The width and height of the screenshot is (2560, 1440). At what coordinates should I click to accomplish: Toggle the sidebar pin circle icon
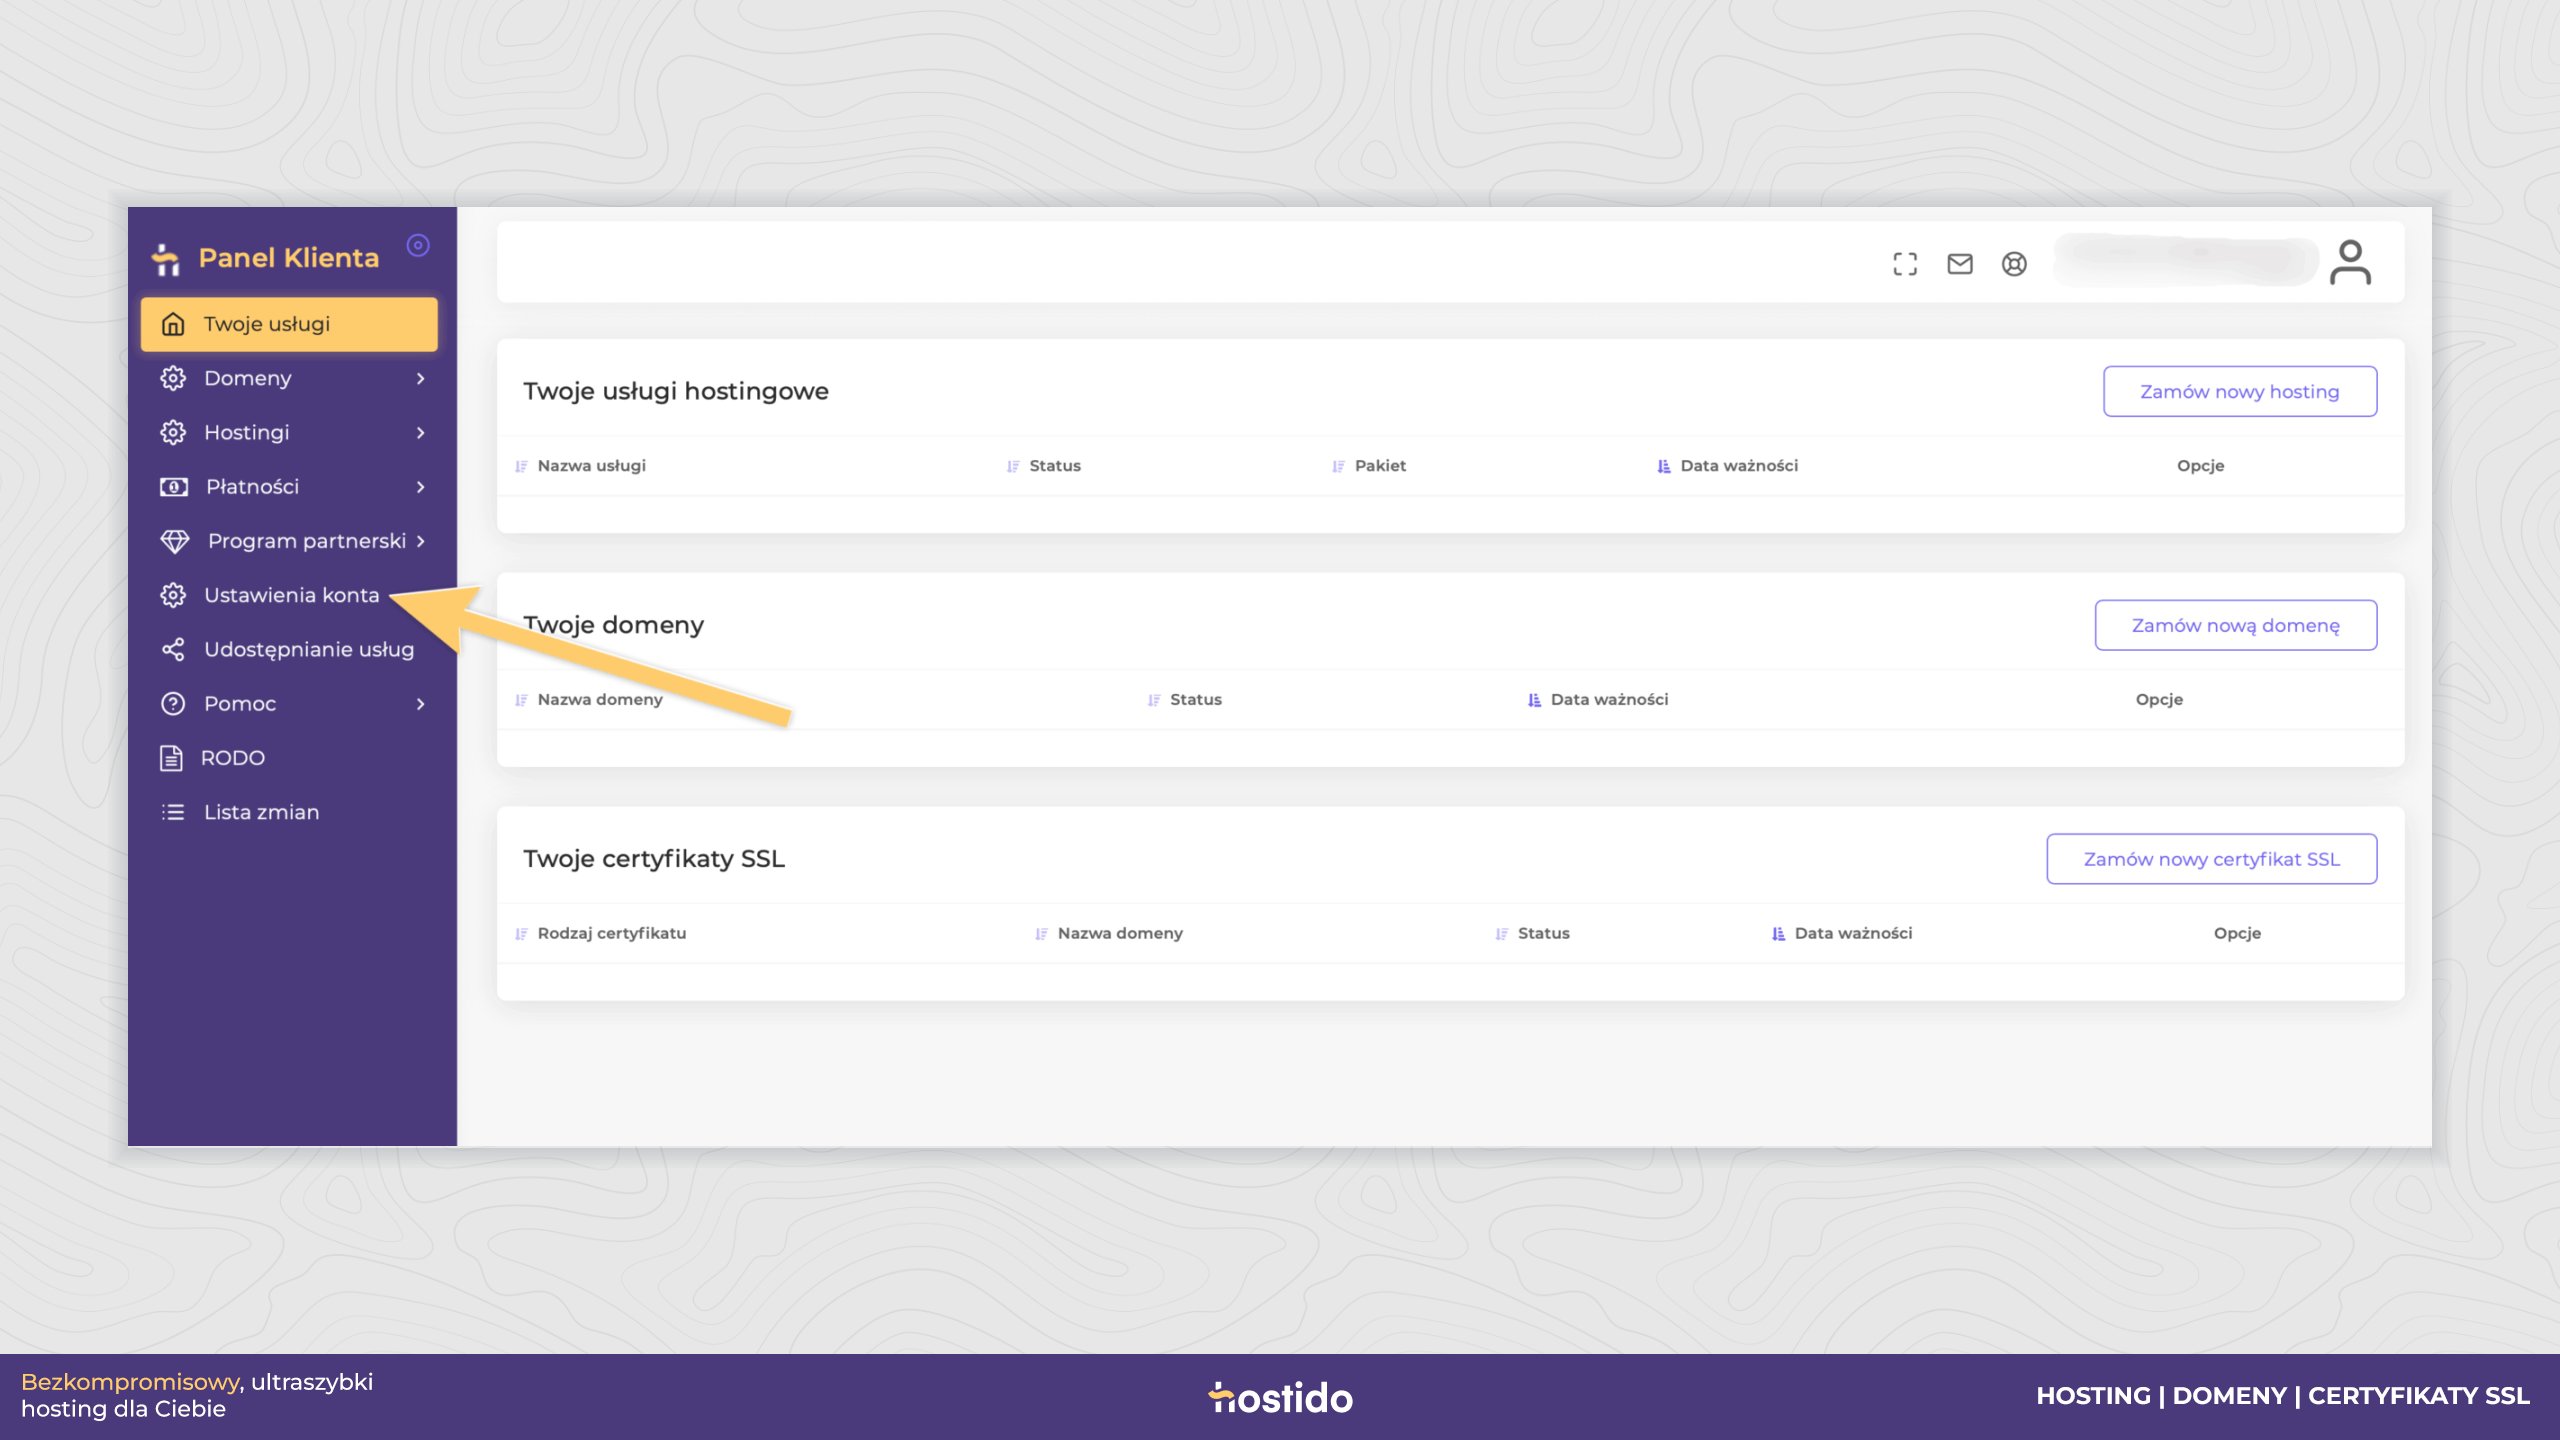point(418,245)
